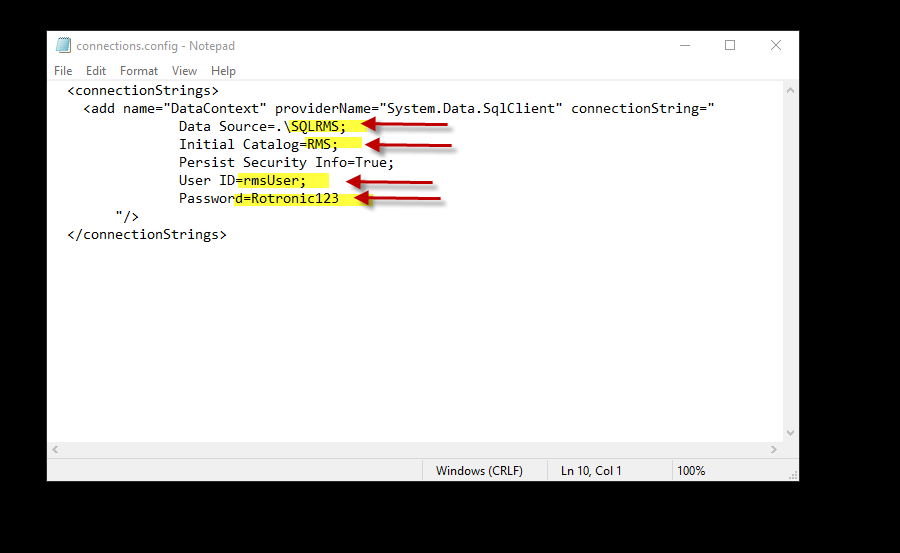Close the connections.config Notepad window
Screen dimensions: 900x553
776,45
